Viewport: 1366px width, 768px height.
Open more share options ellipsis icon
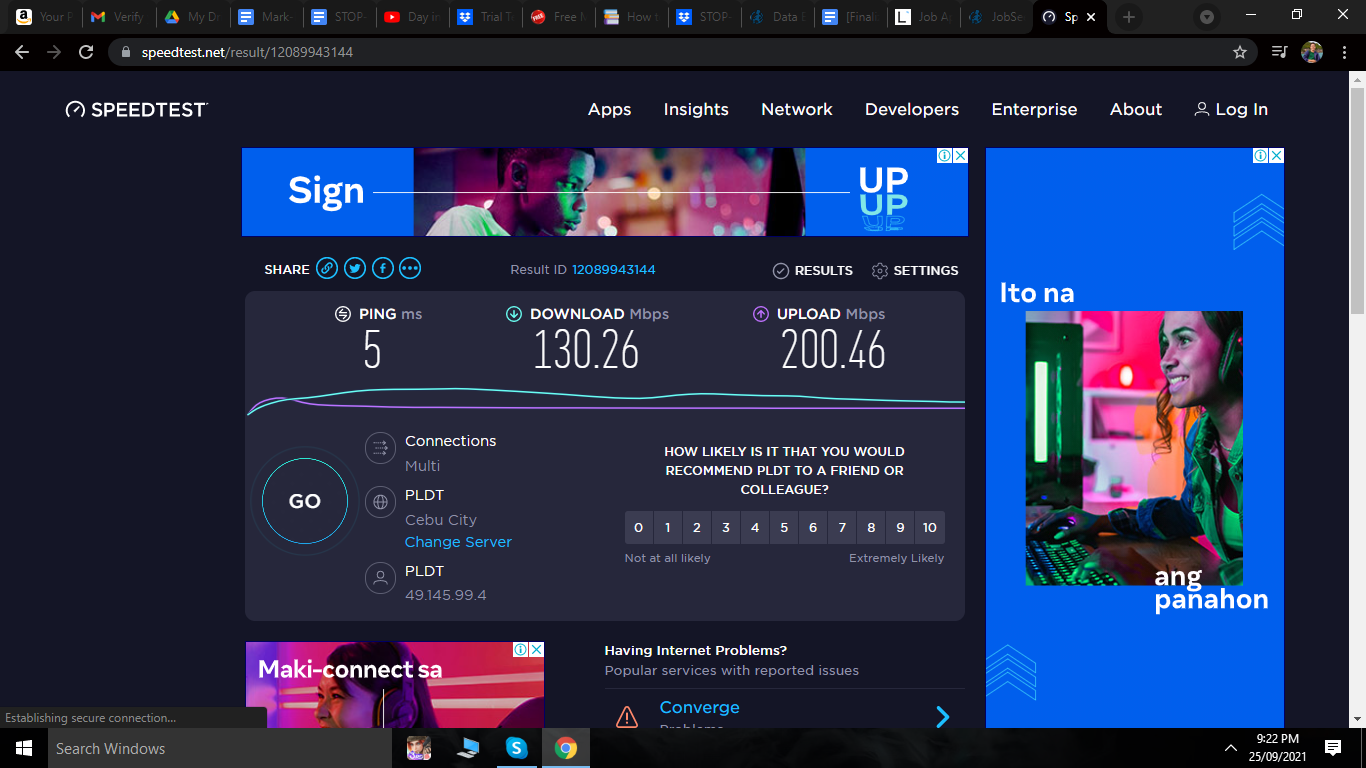pos(410,268)
